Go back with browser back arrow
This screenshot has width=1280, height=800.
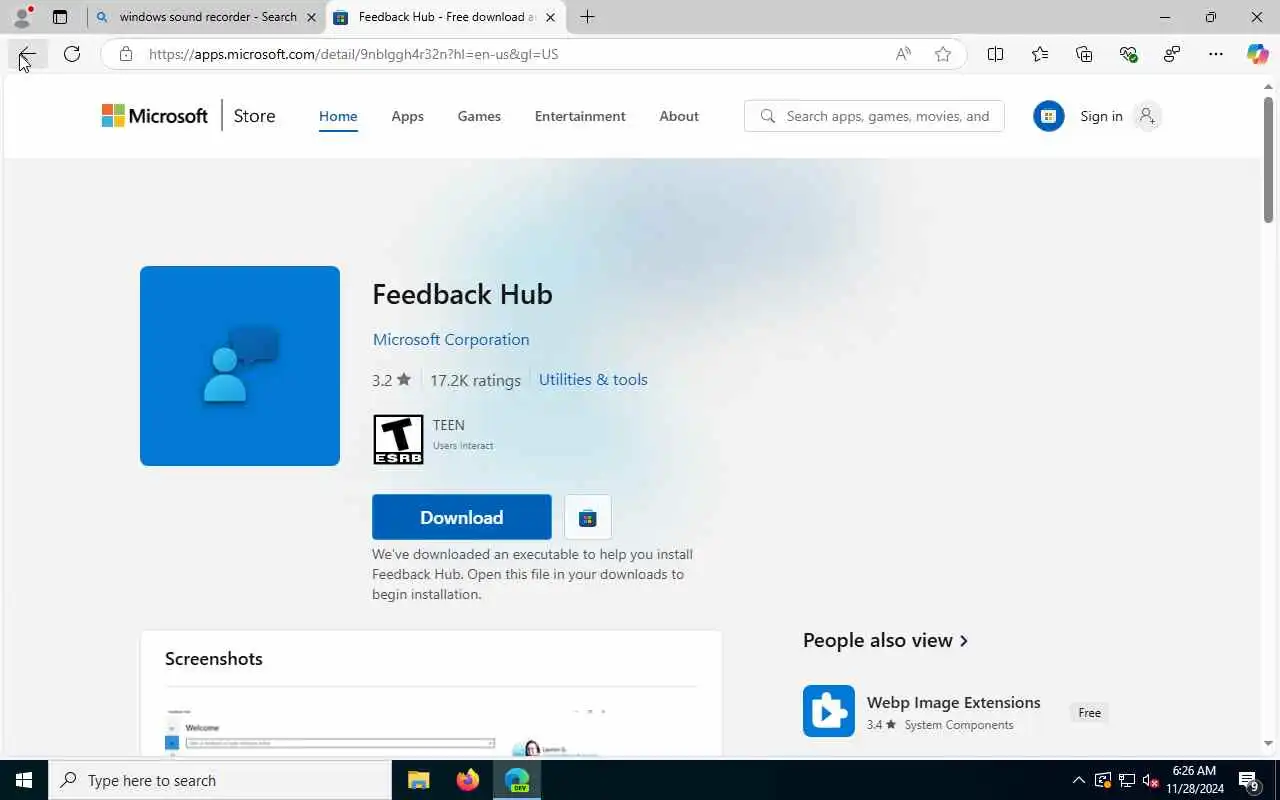28,54
